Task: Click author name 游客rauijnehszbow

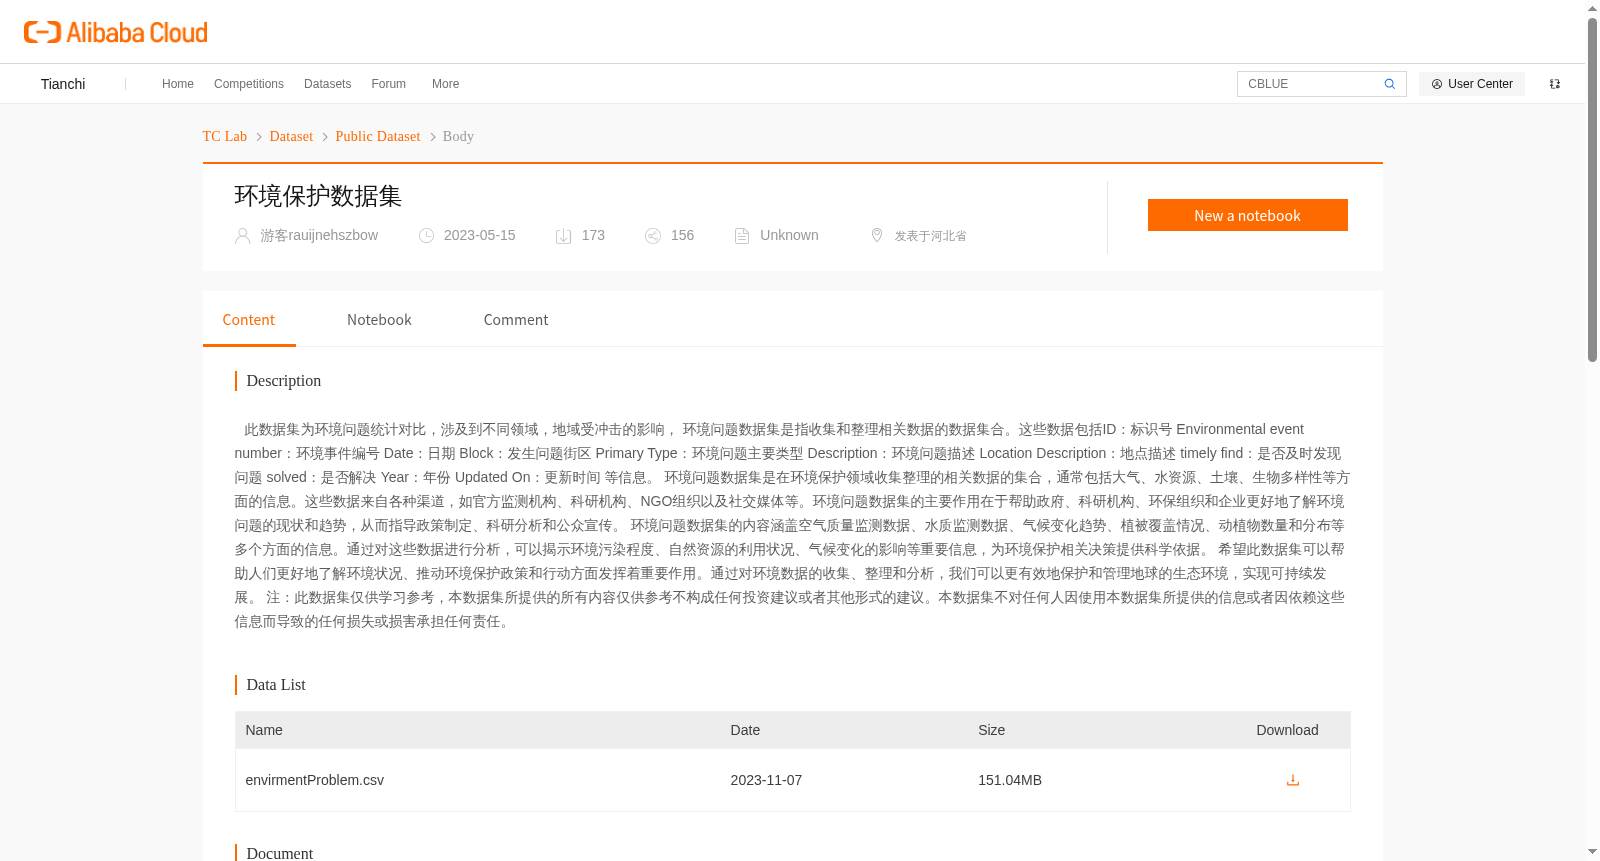Action: pyautogui.click(x=319, y=235)
